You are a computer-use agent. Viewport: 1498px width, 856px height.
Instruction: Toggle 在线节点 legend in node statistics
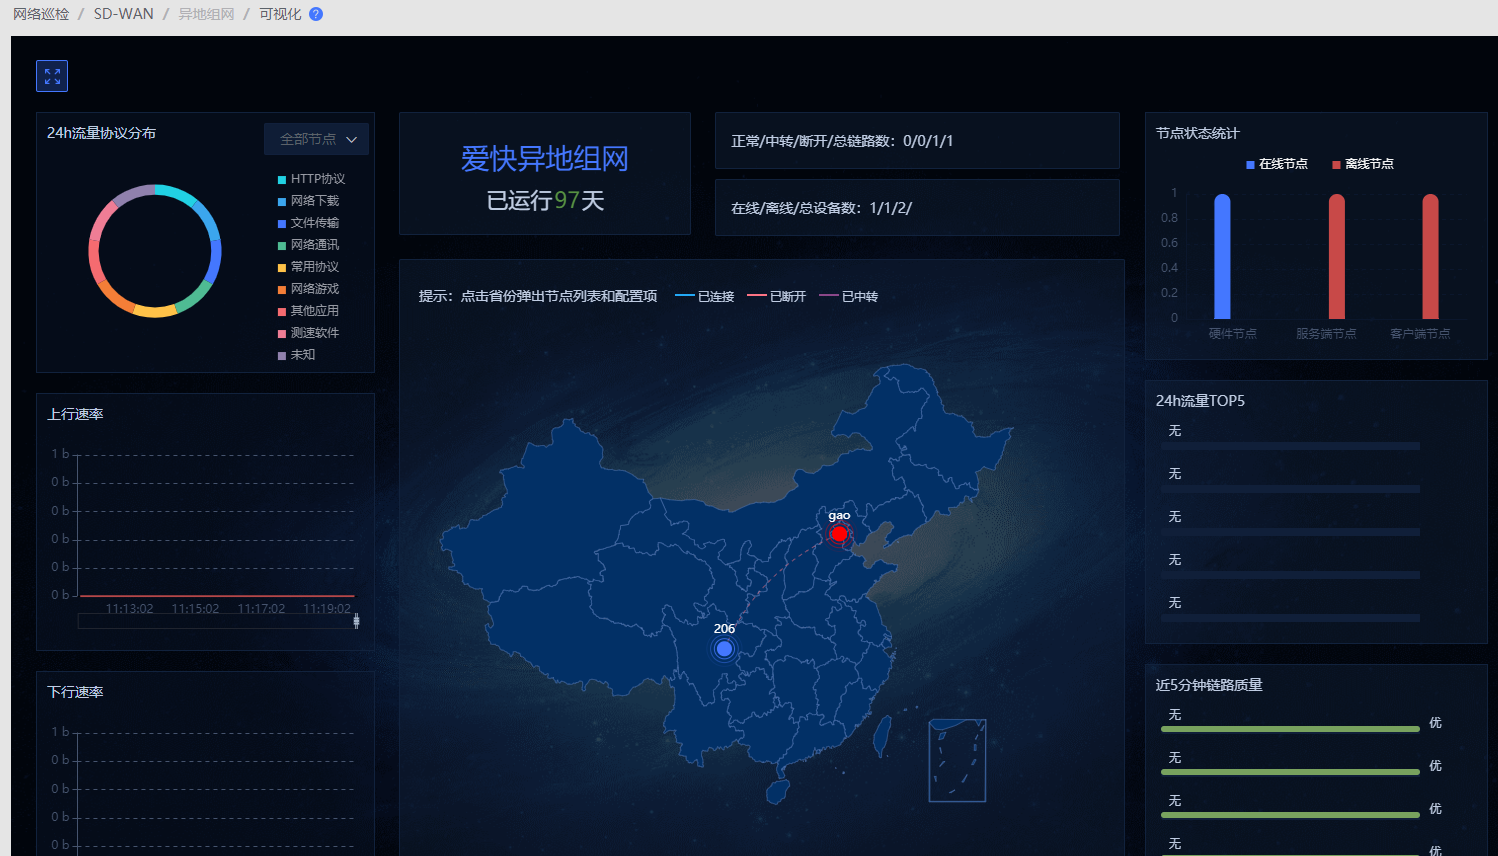pos(1277,164)
